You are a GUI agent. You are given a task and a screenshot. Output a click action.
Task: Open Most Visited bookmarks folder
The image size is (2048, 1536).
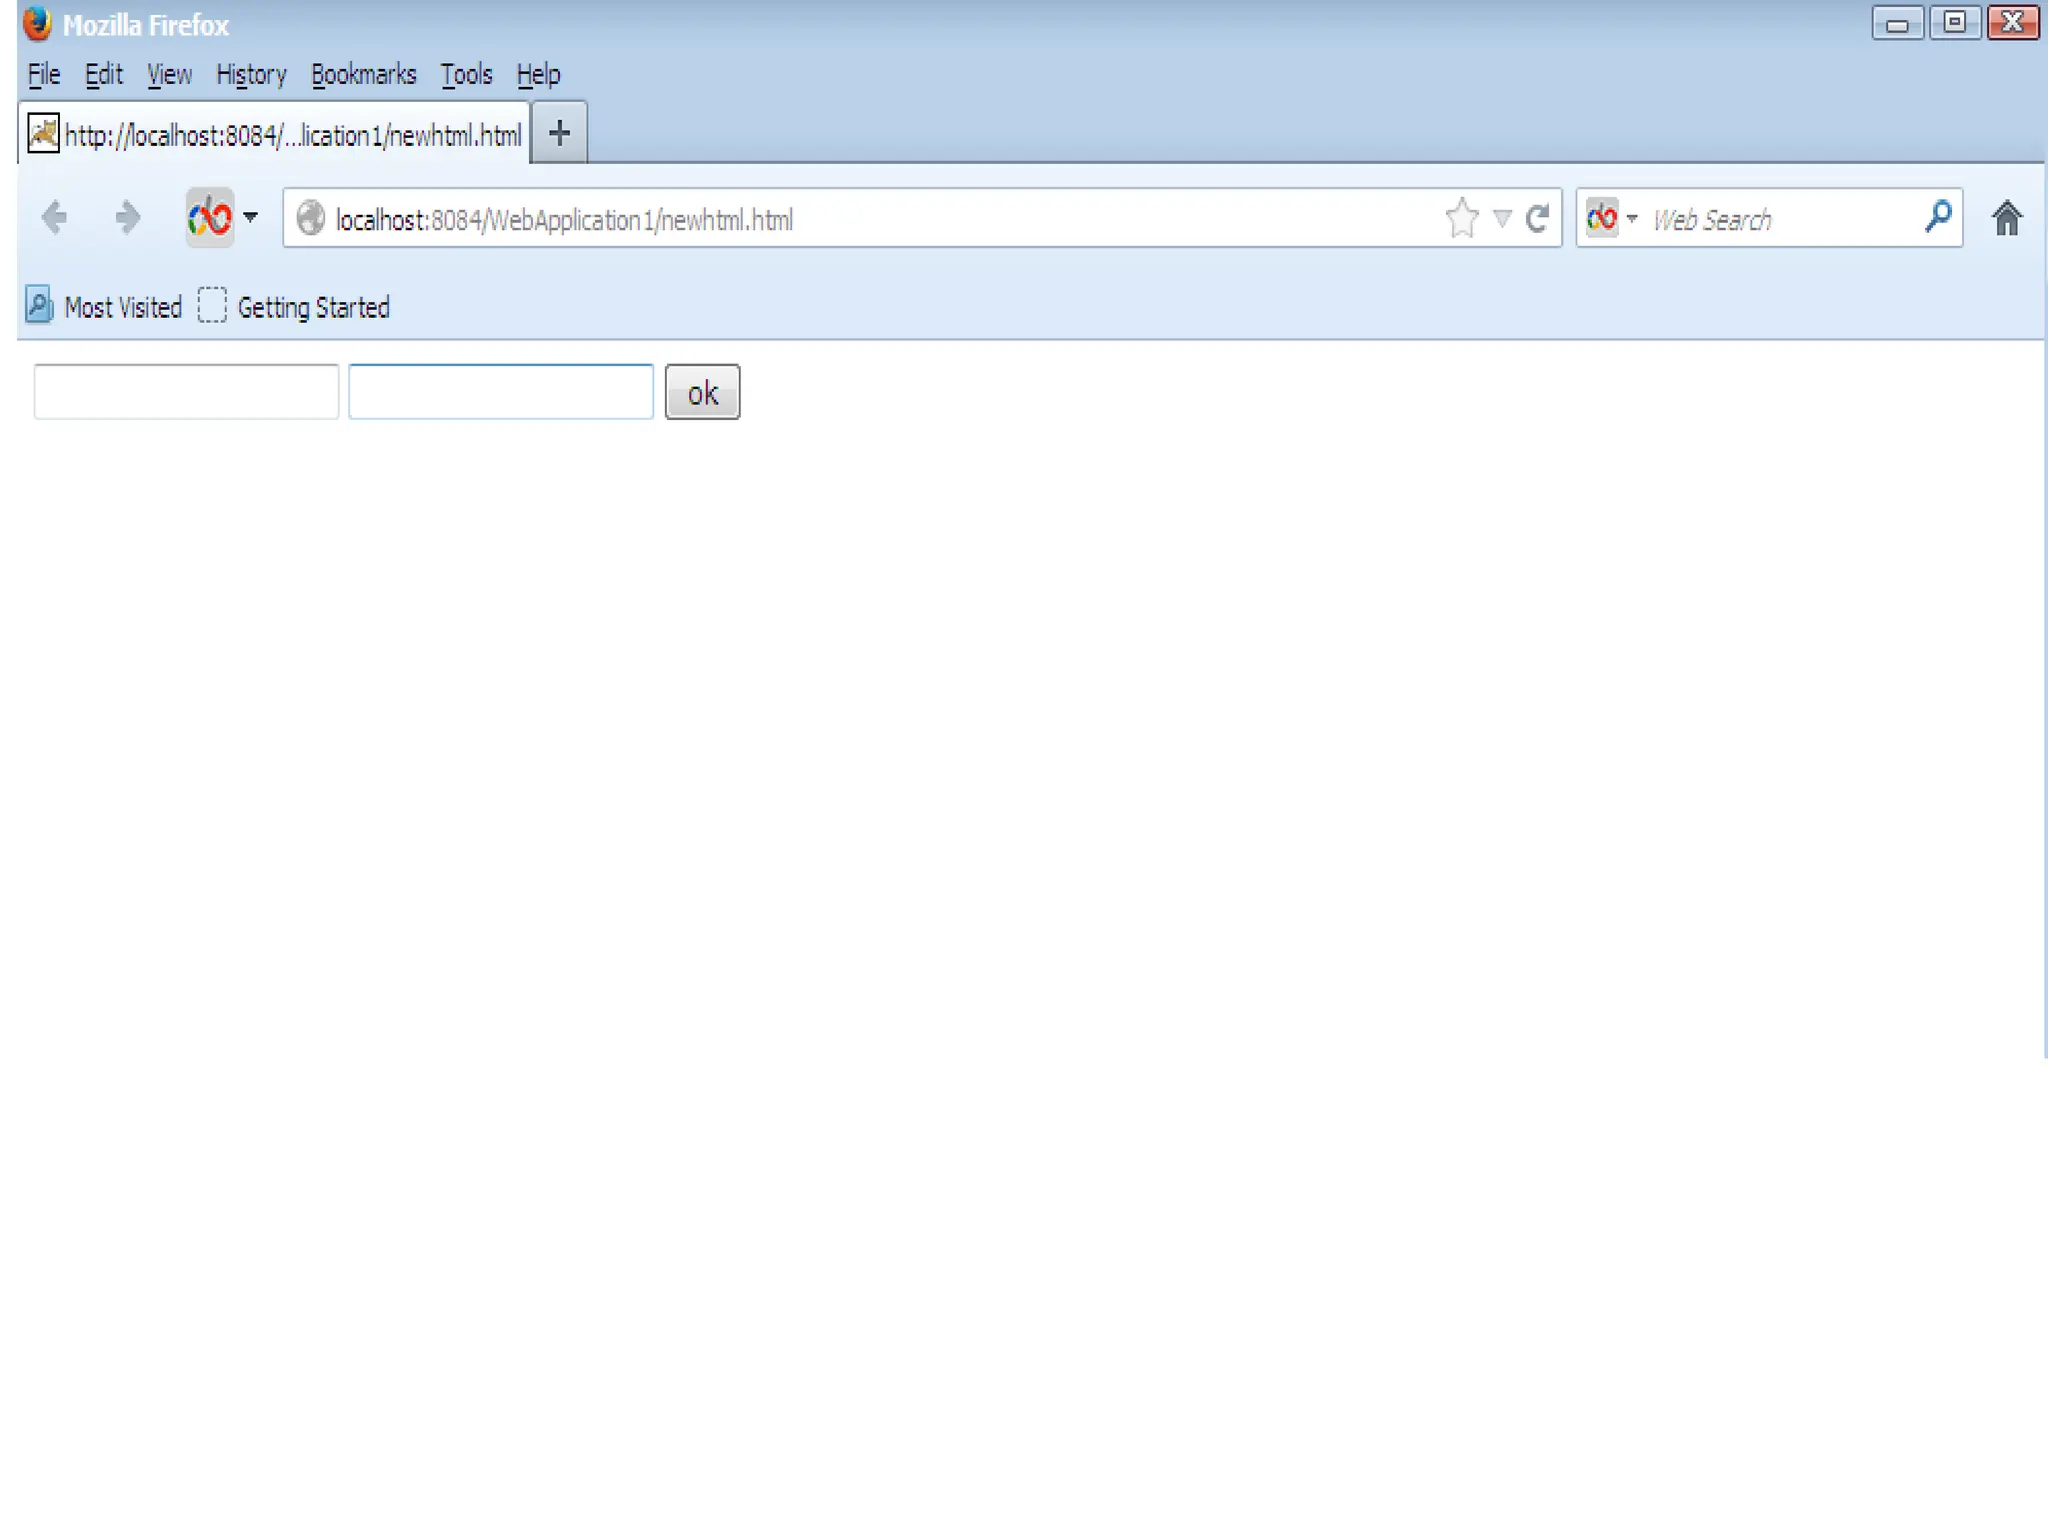click(105, 307)
